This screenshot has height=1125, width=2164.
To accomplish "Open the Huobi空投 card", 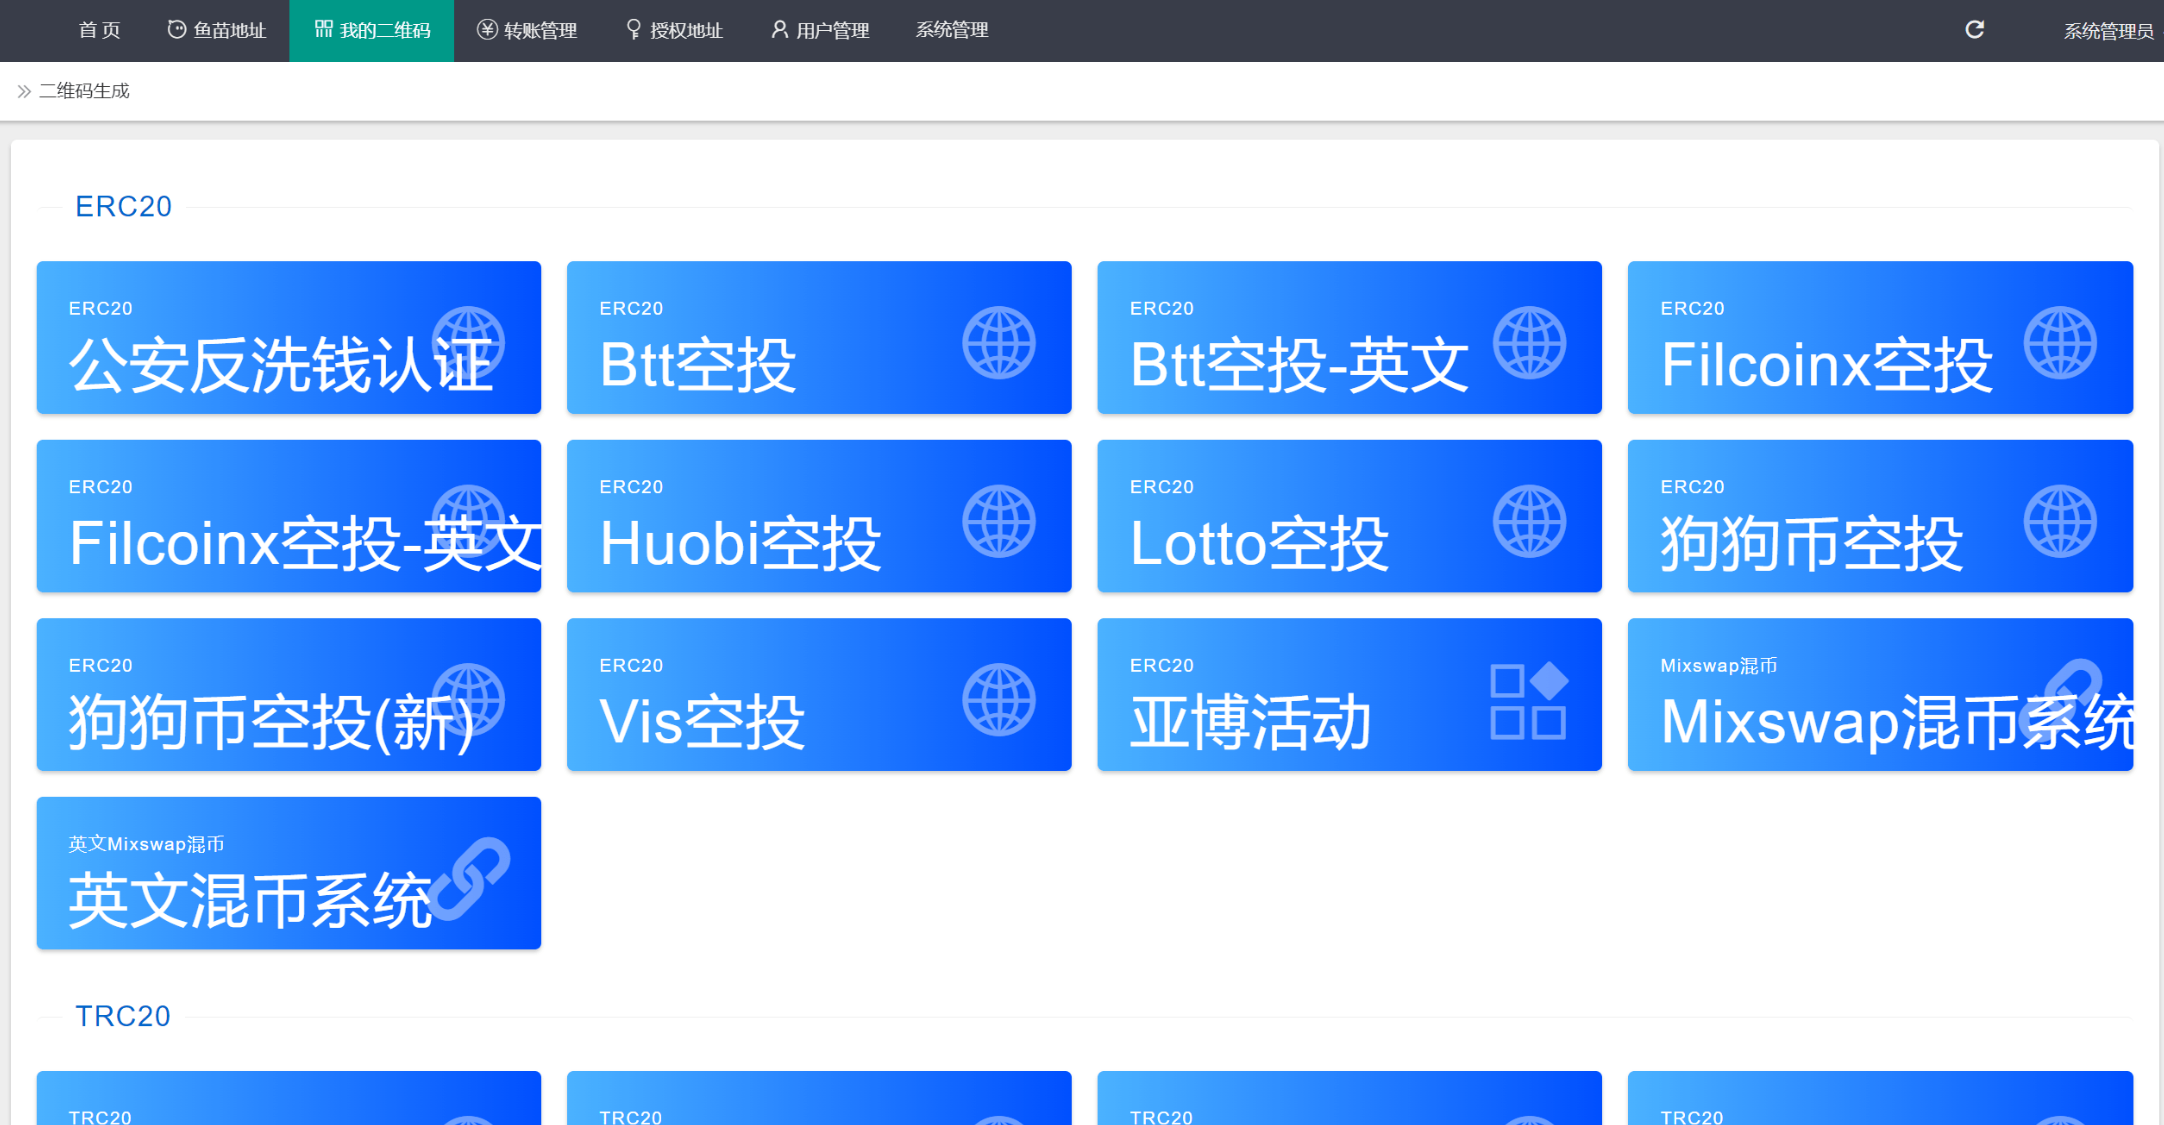I will pos(819,516).
